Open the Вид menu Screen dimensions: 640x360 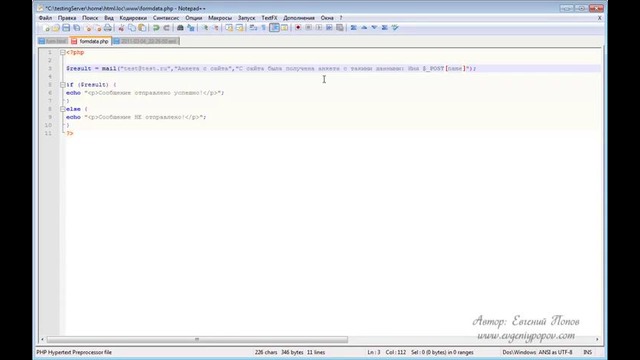109,18
